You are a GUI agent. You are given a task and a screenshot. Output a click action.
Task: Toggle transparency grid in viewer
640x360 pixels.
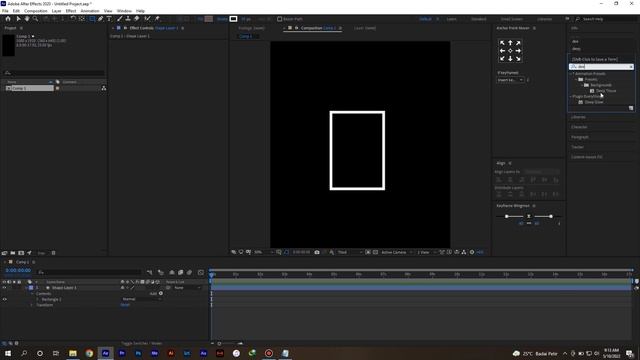coord(375,252)
